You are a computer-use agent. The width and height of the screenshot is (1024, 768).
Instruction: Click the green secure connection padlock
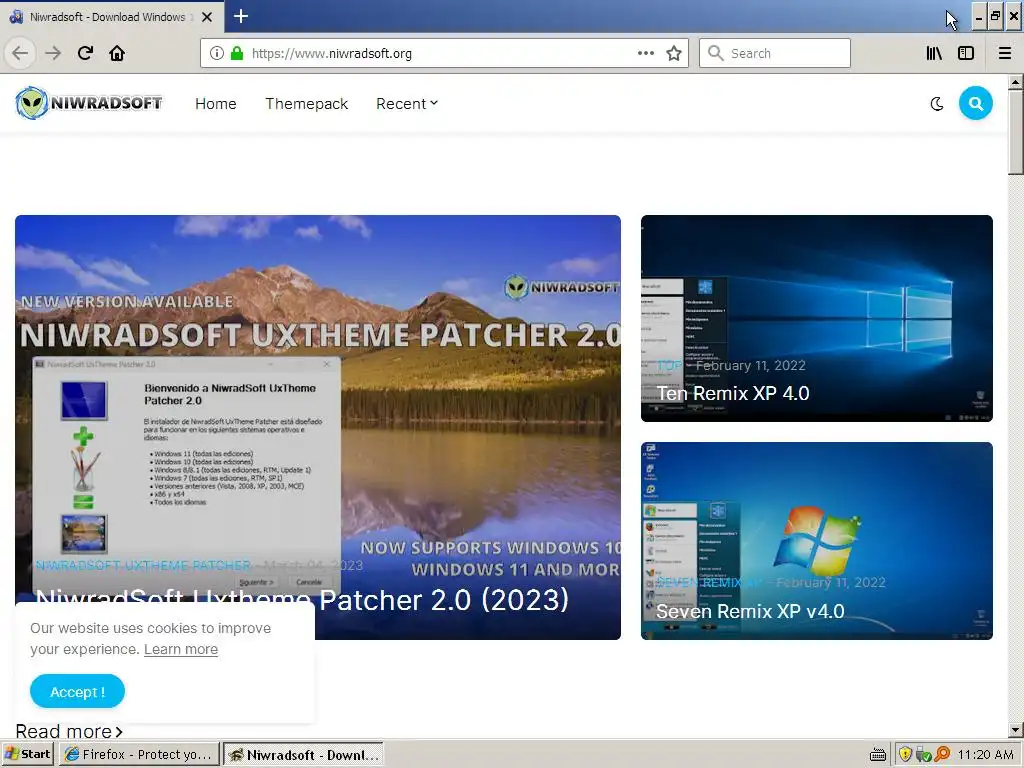pos(236,53)
